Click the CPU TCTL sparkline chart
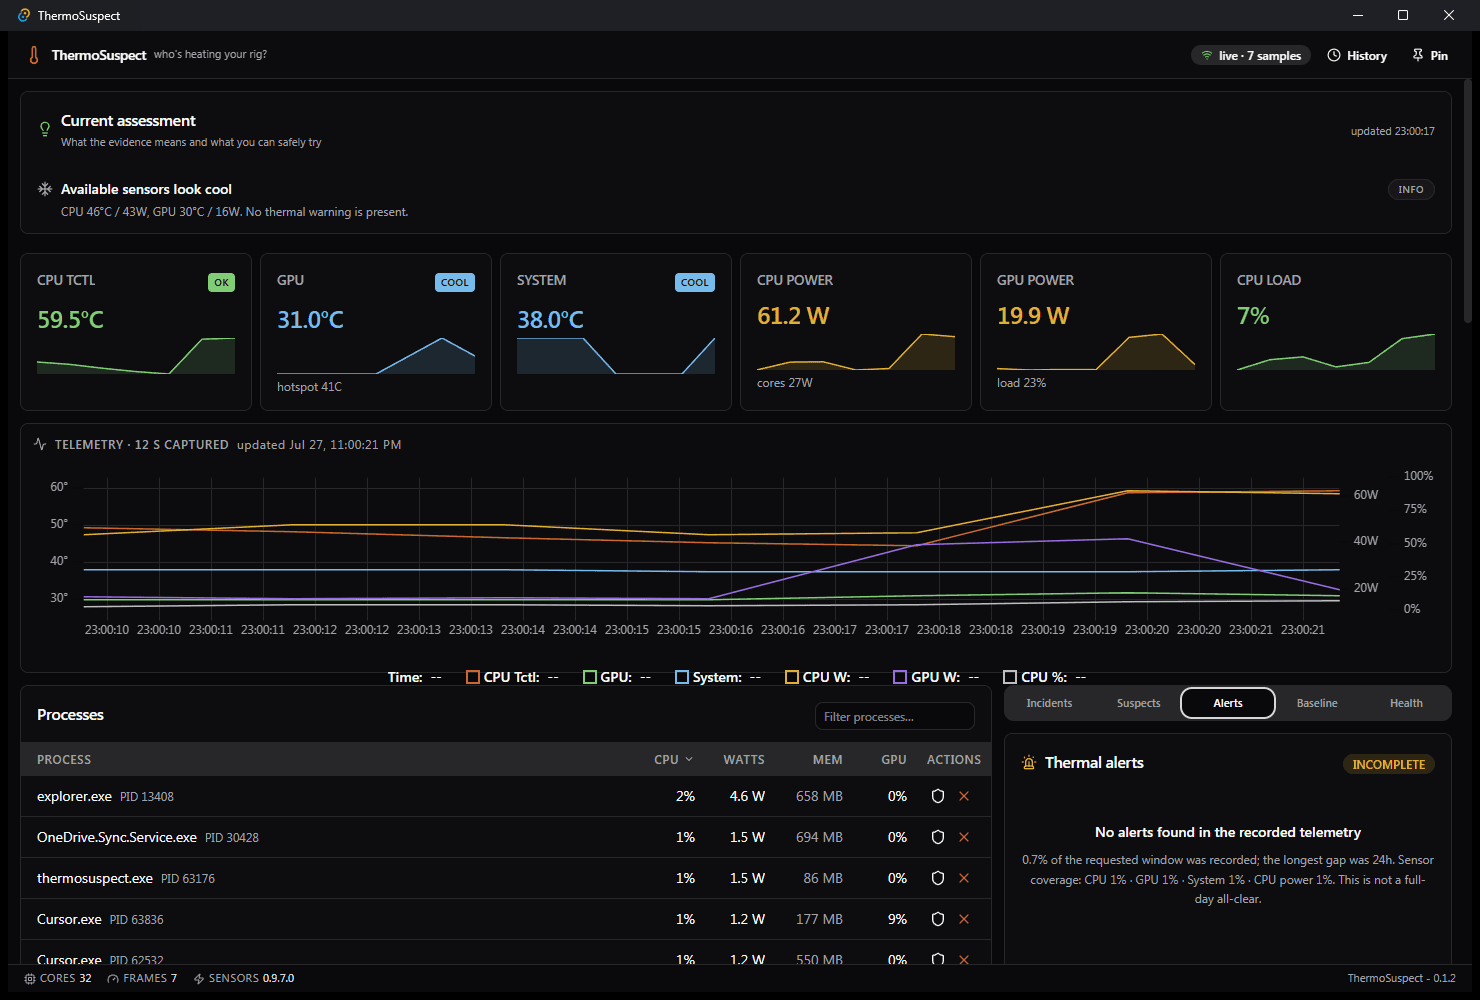Screen dimensions: 1480x1000 (x=136, y=355)
